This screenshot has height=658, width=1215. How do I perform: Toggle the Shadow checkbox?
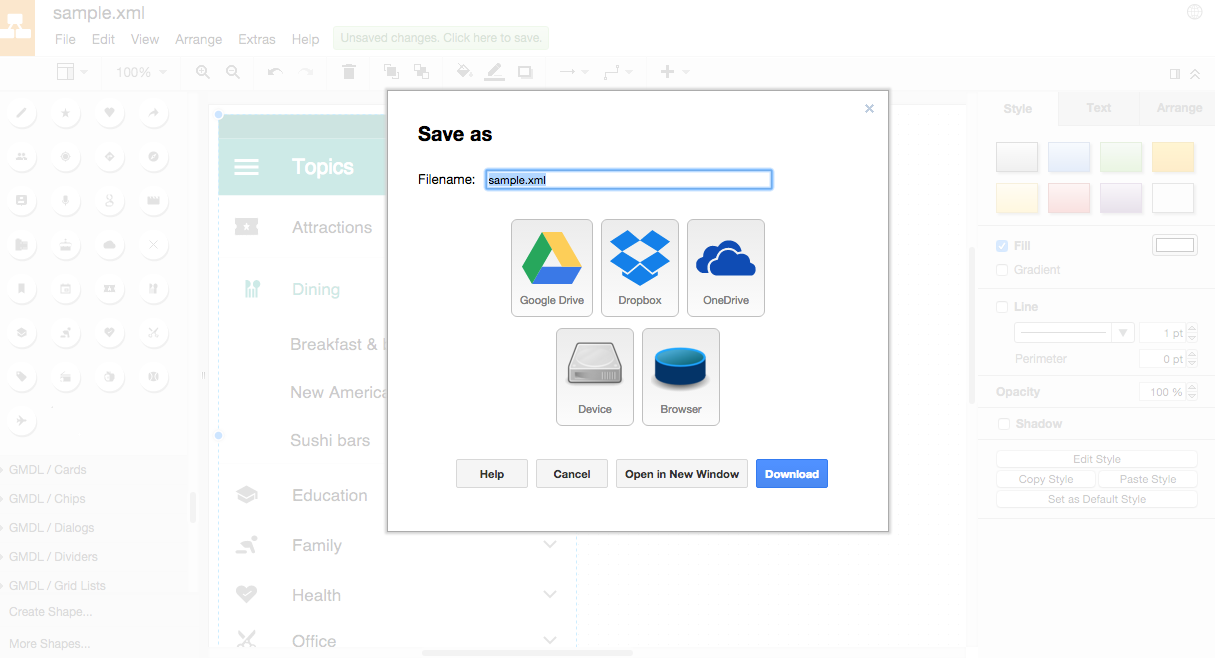(x=1002, y=424)
